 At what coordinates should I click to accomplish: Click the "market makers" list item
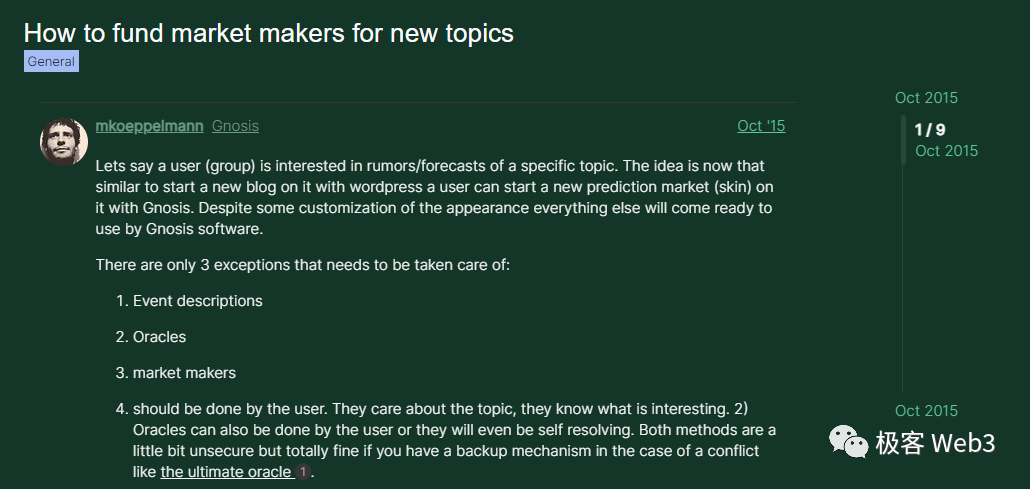click(184, 373)
